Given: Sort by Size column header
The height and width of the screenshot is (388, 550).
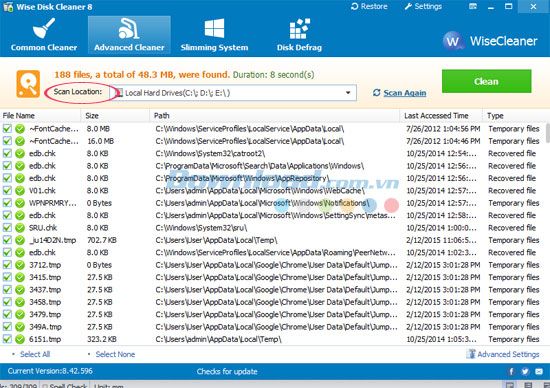Looking at the screenshot, I should pos(115,115).
